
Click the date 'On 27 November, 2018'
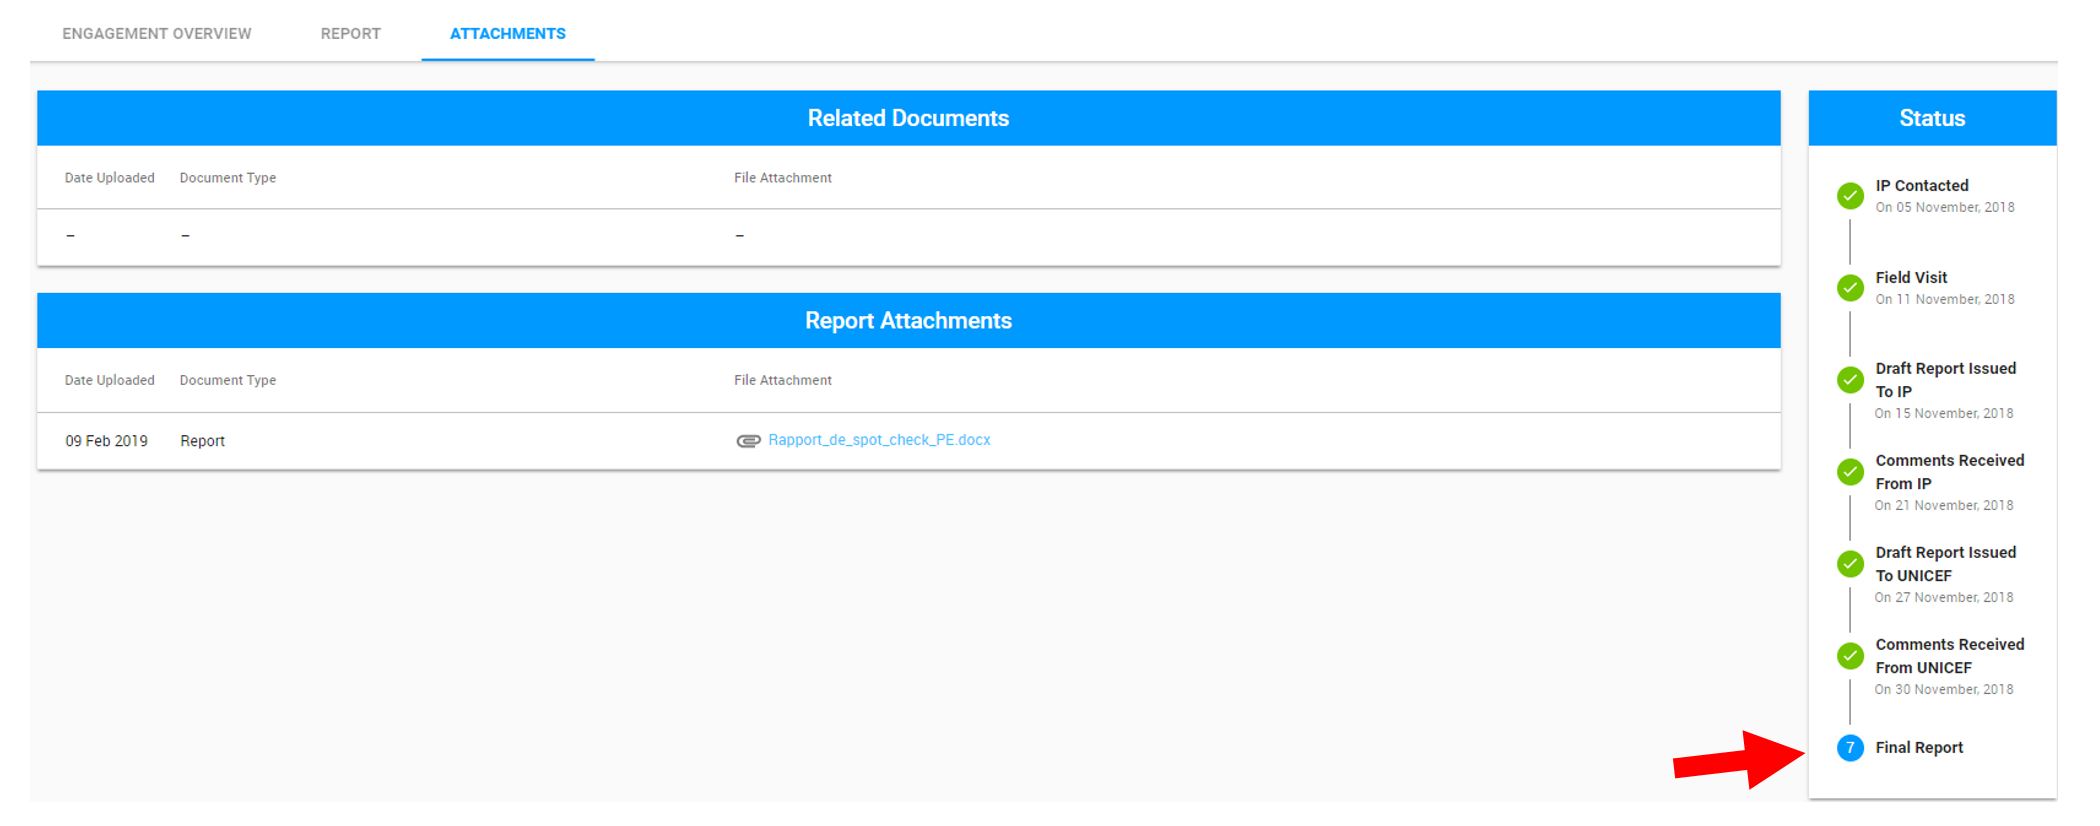(x=1944, y=598)
